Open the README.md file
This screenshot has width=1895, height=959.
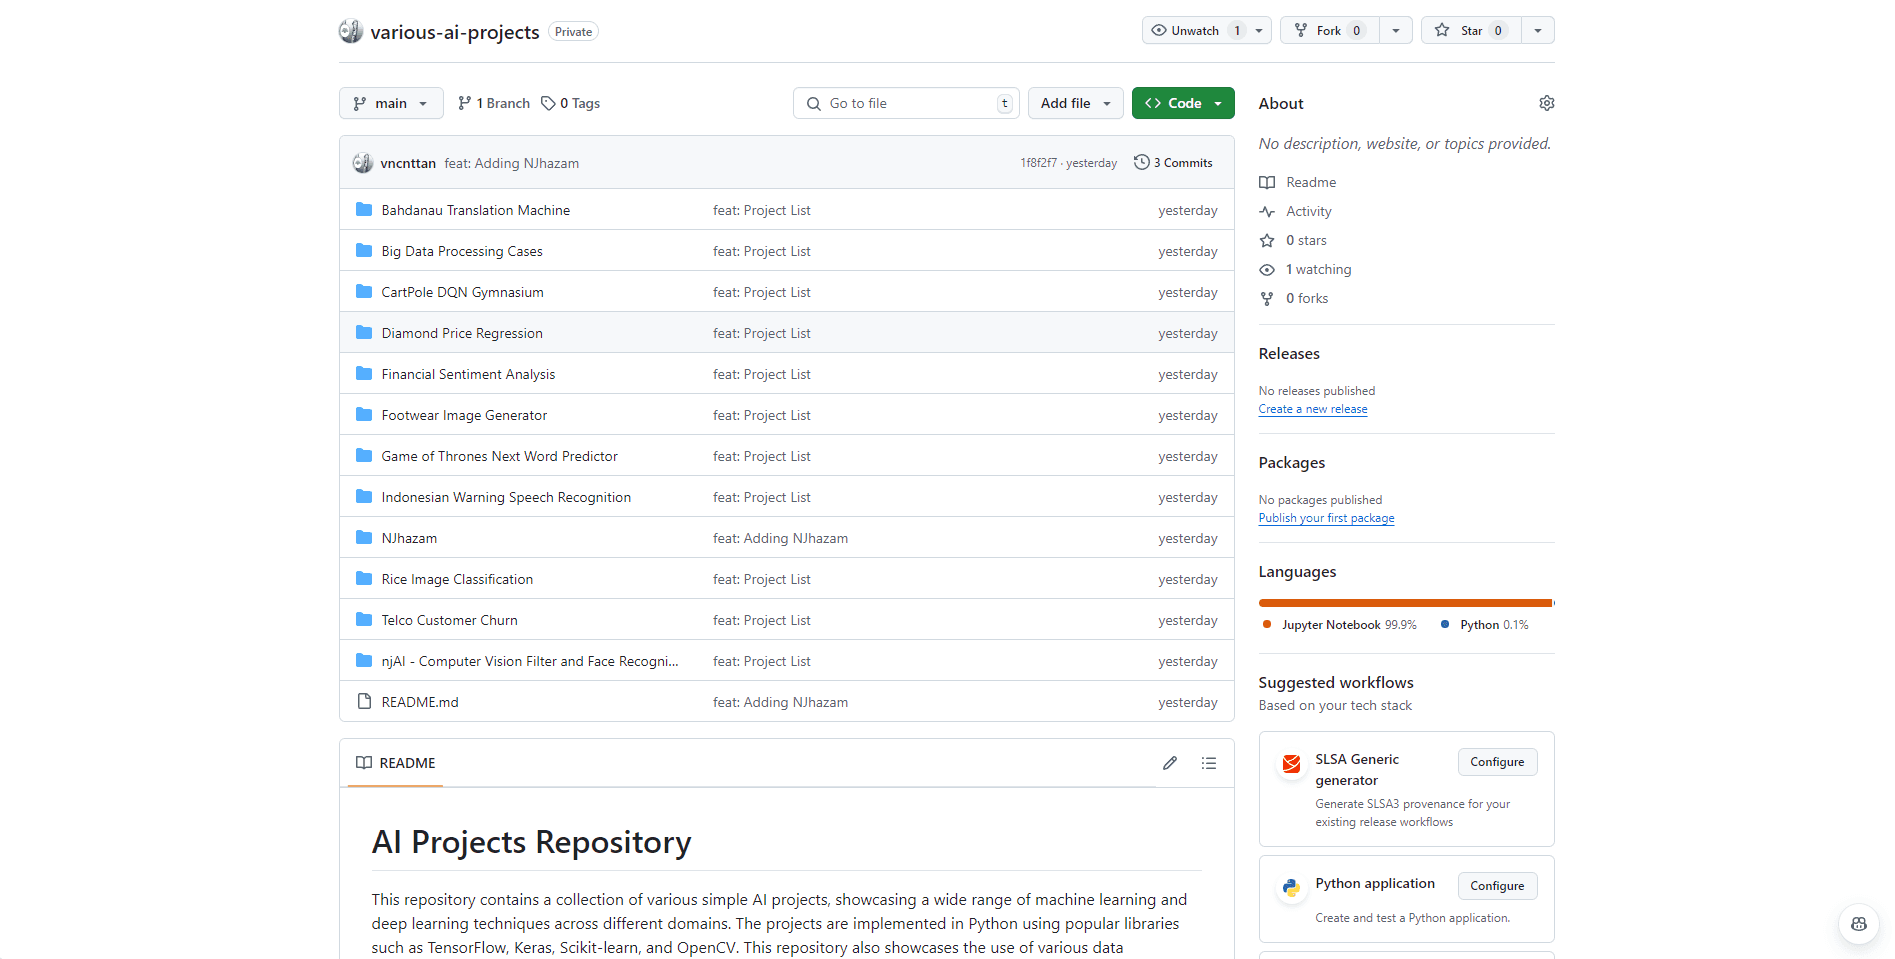click(x=420, y=702)
